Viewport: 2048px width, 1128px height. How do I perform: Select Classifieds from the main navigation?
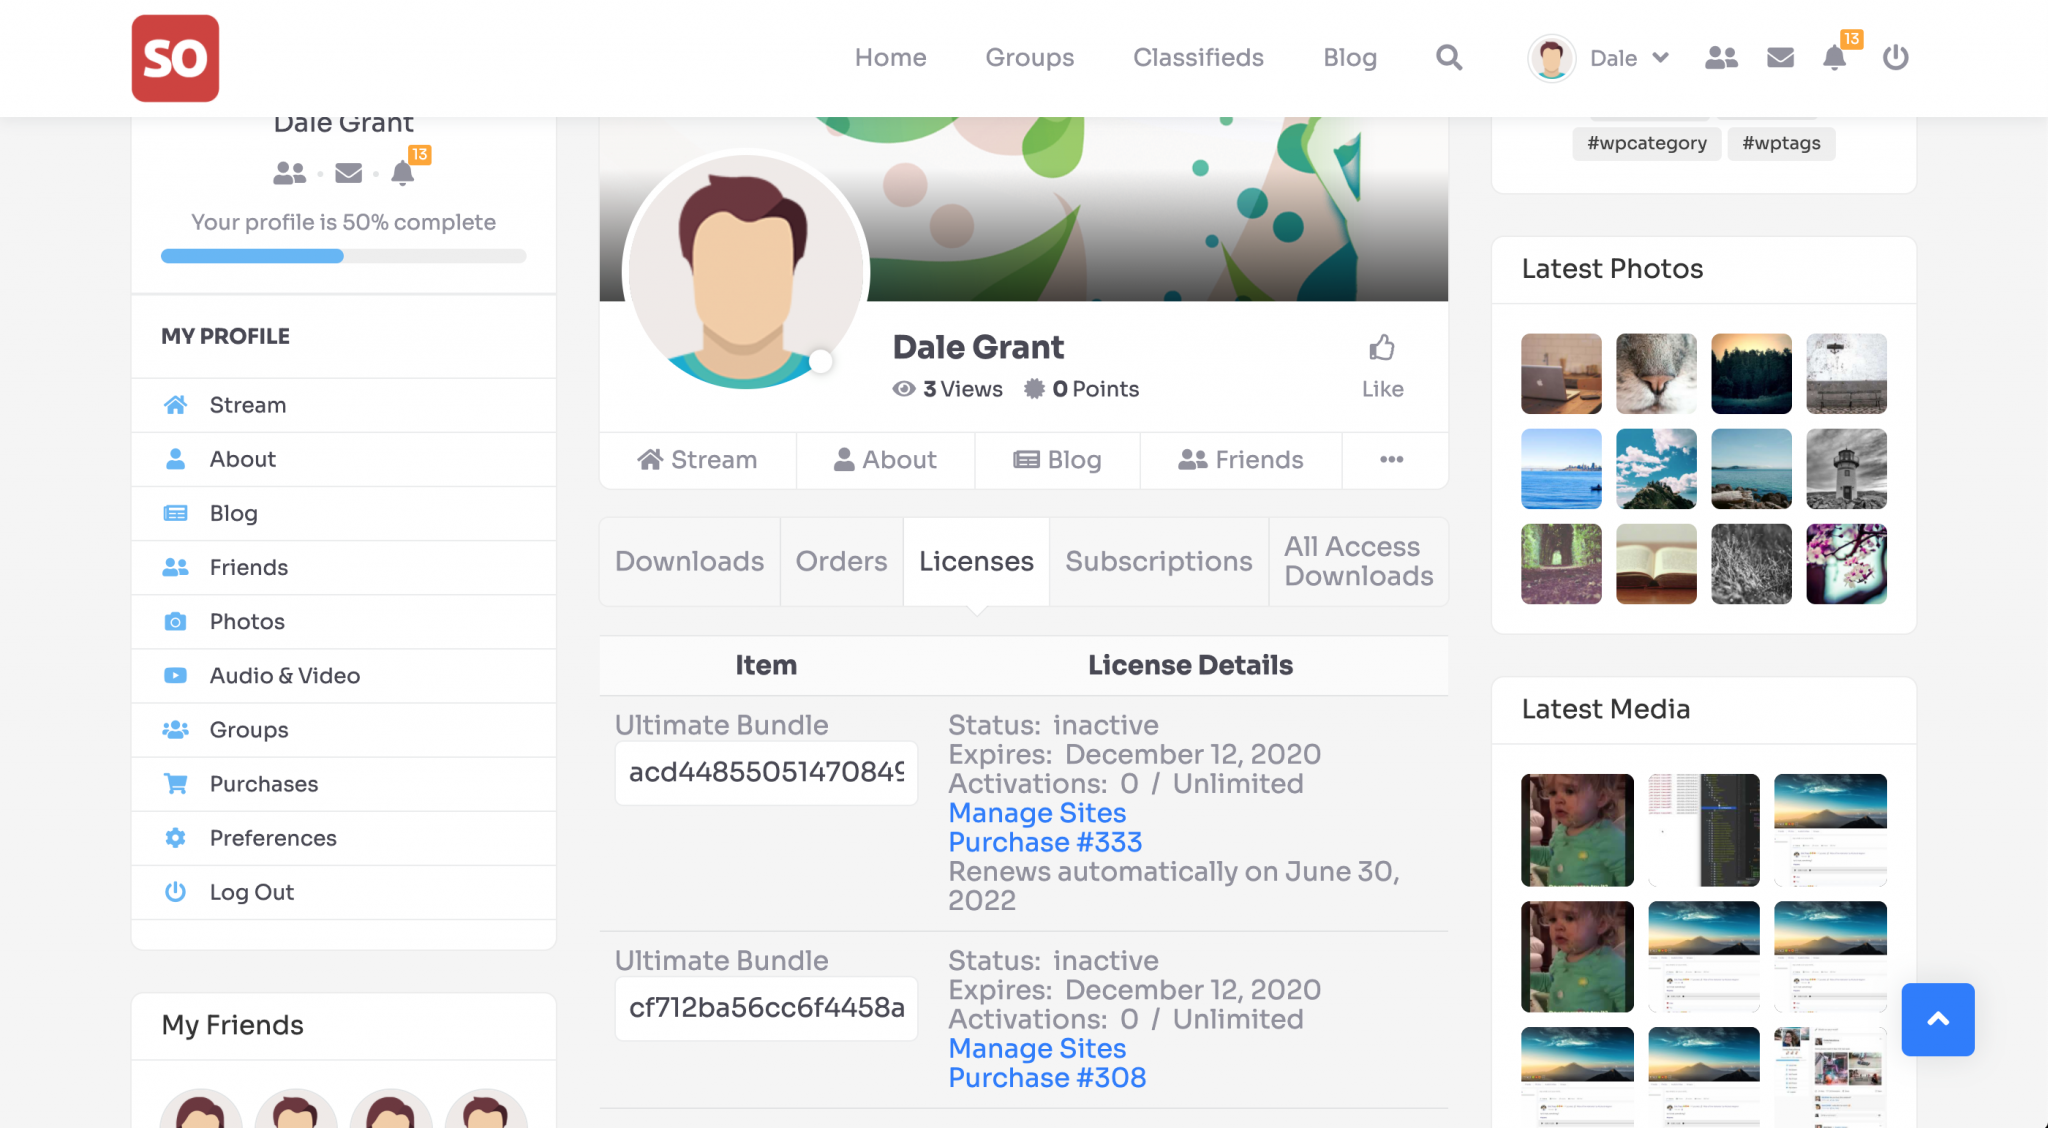click(1197, 58)
